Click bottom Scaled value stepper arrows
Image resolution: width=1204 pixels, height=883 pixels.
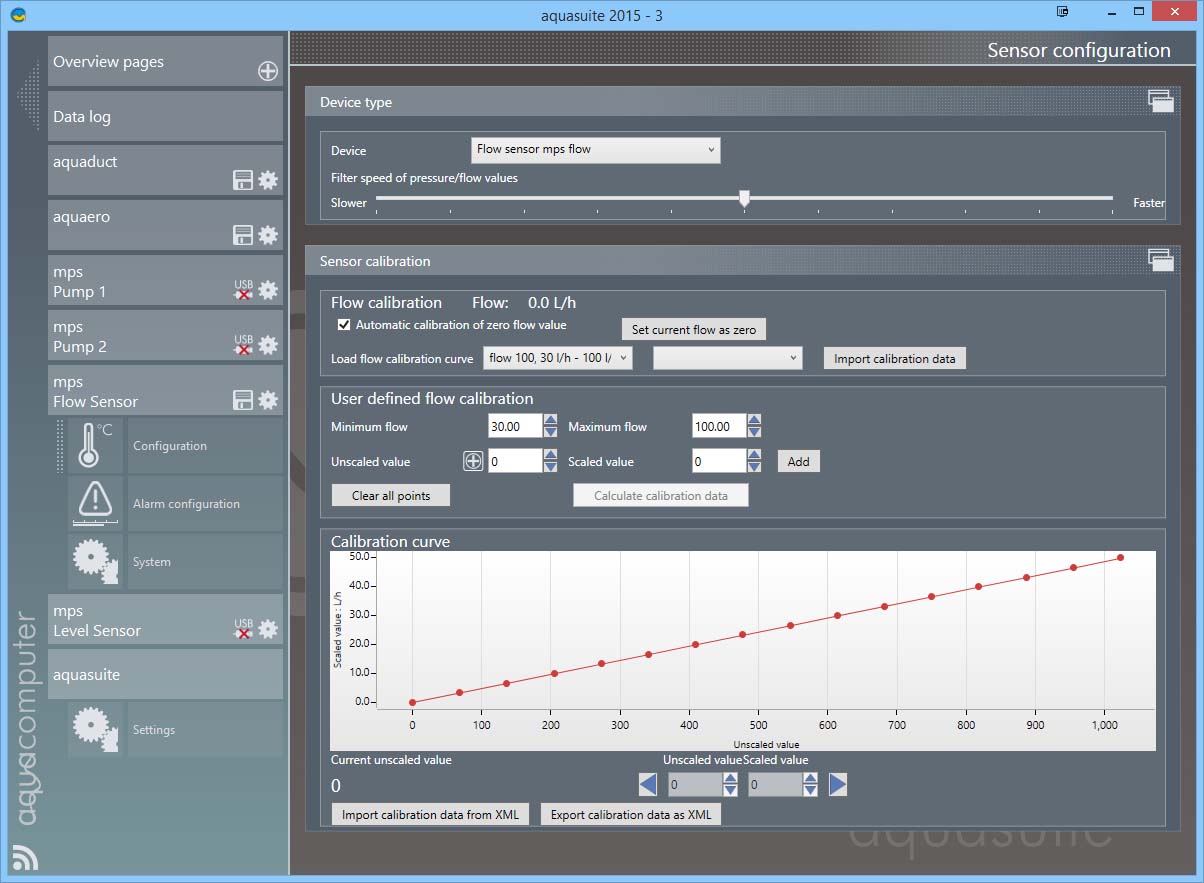click(811, 785)
